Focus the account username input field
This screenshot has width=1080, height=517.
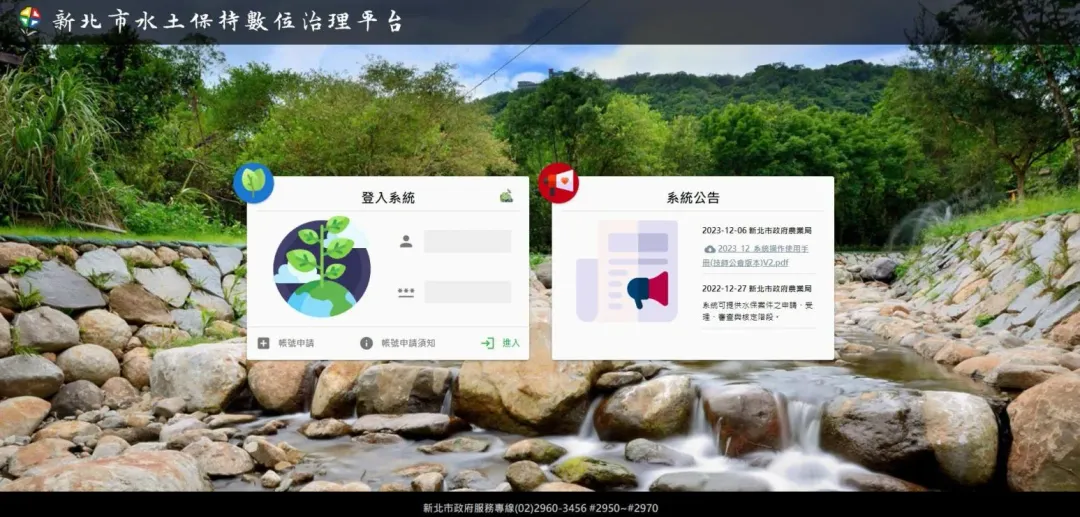point(468,241)
